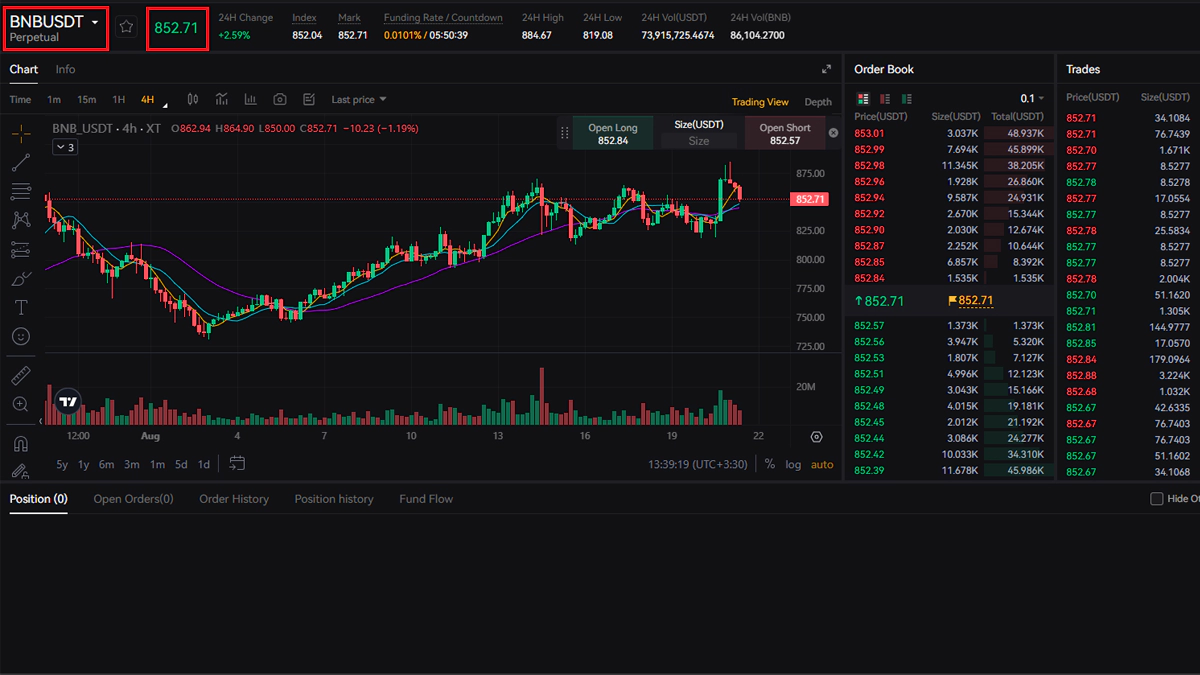Open the go-to-date calendar icon

237,463
